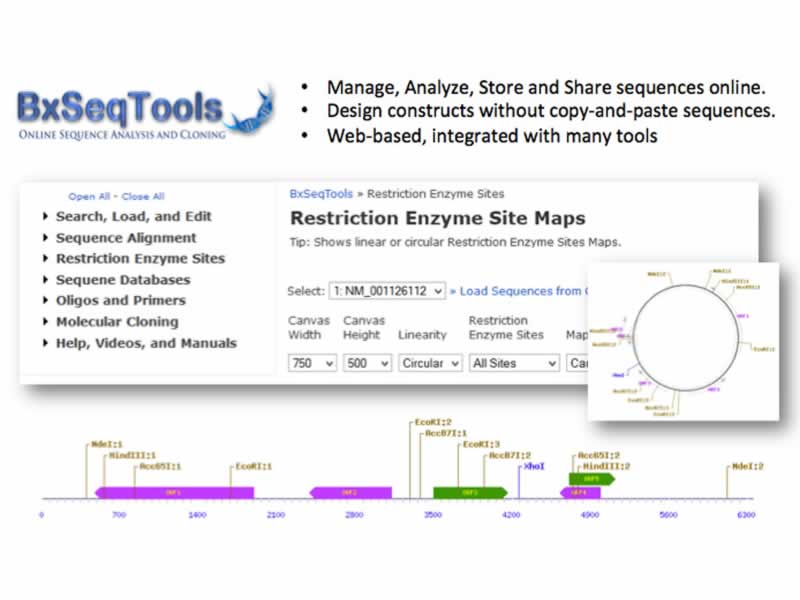Image resolution: width=800 pixels, height=600 pixels.
Task: Click the second purple ORF arrow near 2800
Action: pos(349,492)
